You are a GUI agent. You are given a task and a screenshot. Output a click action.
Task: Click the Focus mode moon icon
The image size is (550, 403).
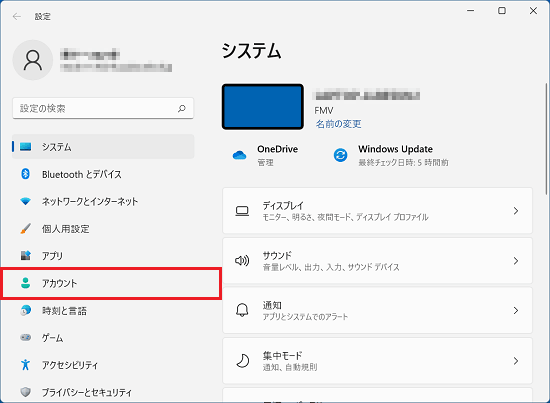[242, 361]
